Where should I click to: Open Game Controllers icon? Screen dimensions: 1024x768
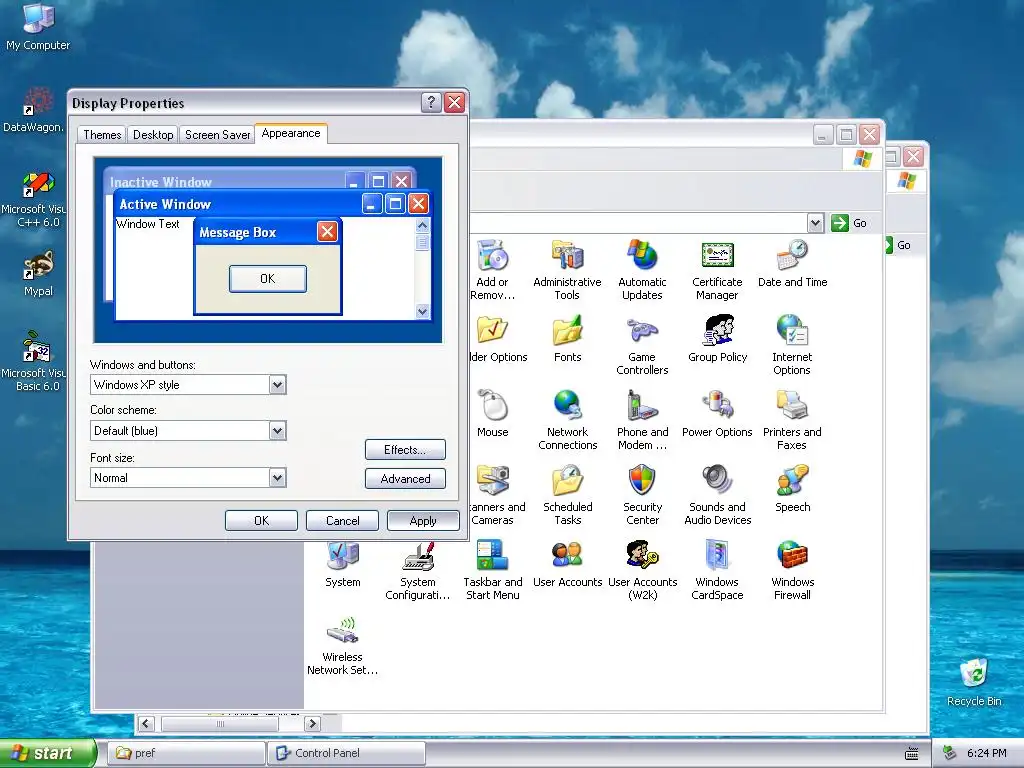coord(642,330)
